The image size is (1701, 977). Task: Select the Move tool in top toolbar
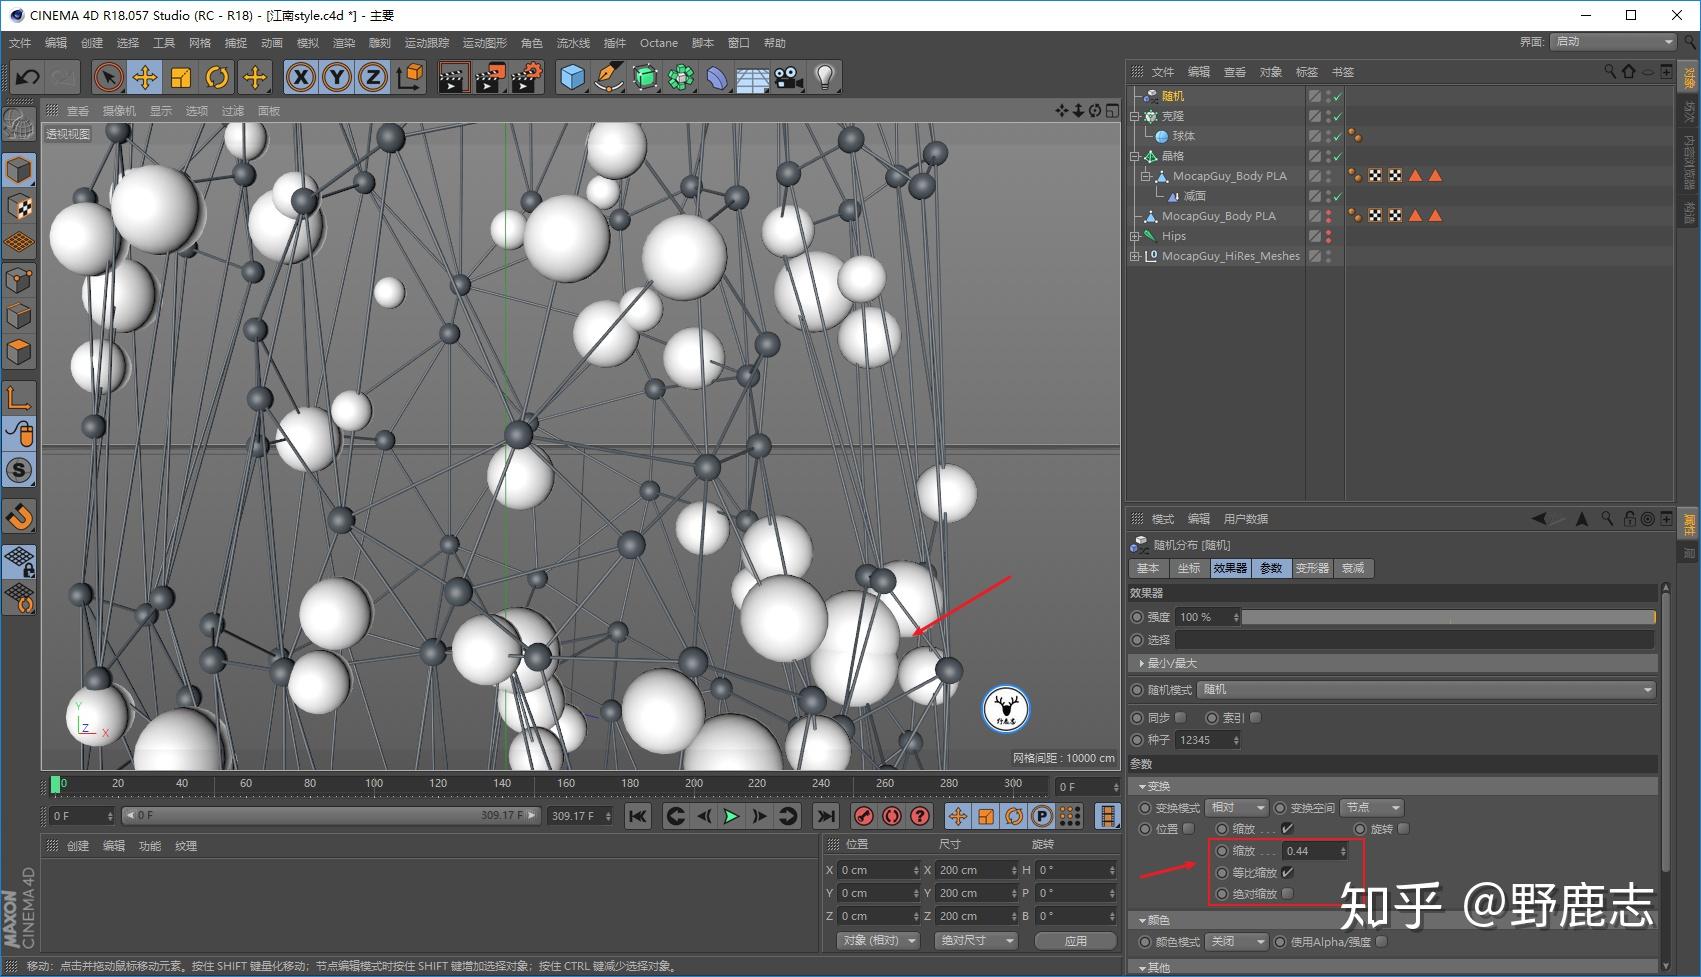click(145, 77)
